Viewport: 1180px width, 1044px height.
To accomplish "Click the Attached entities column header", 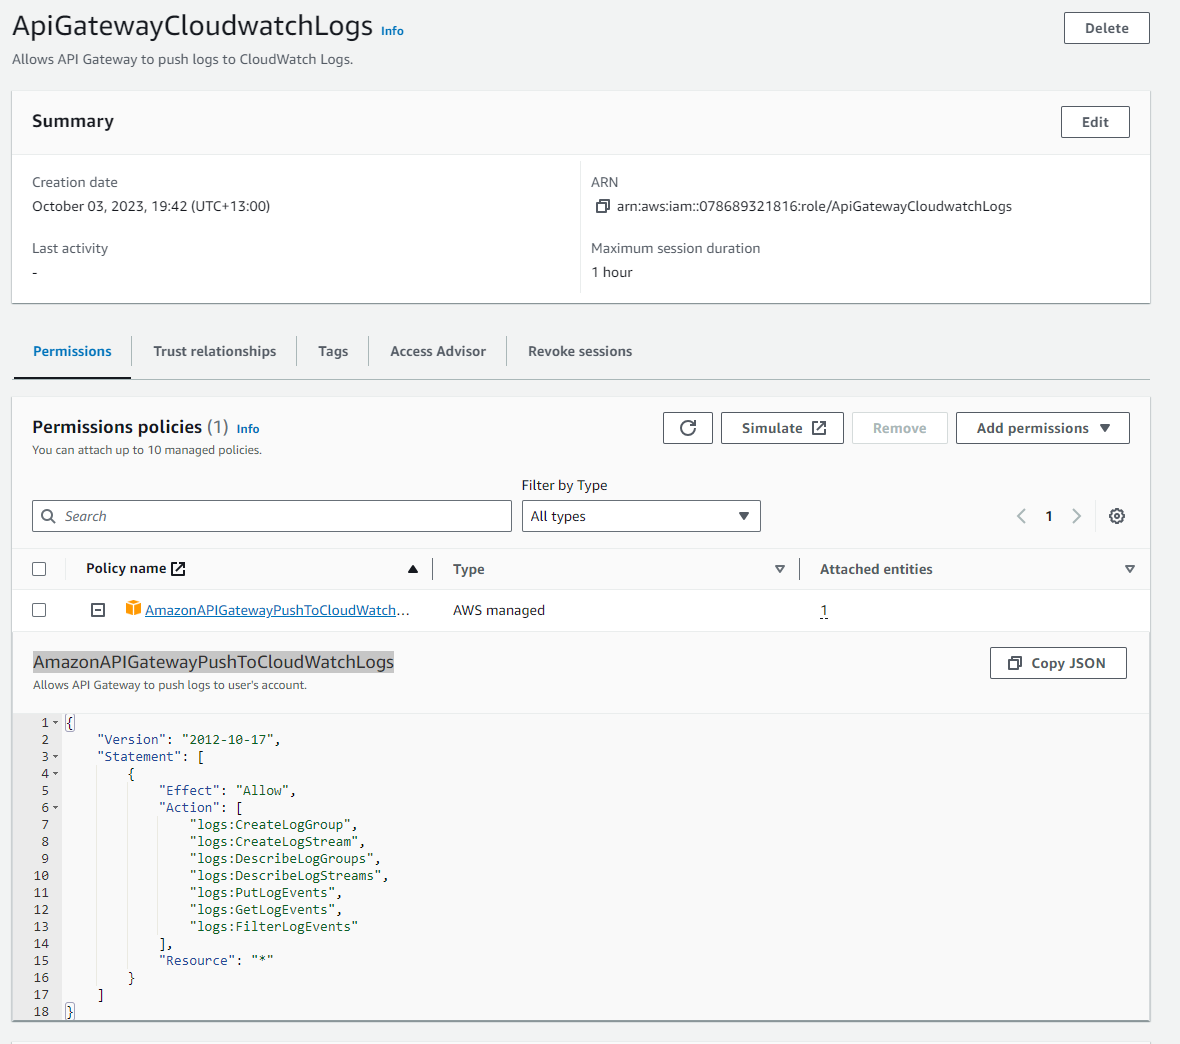I will [x=876, y=569].
